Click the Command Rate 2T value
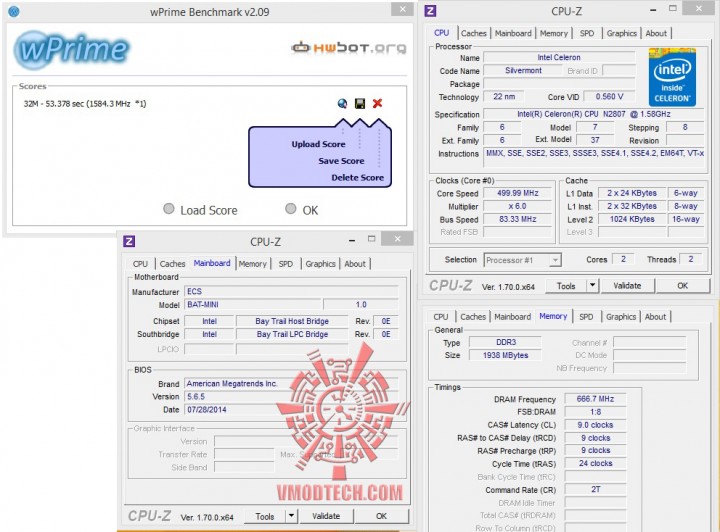The width and height of the screenshot is (720, 532). (x=596, y=489)
